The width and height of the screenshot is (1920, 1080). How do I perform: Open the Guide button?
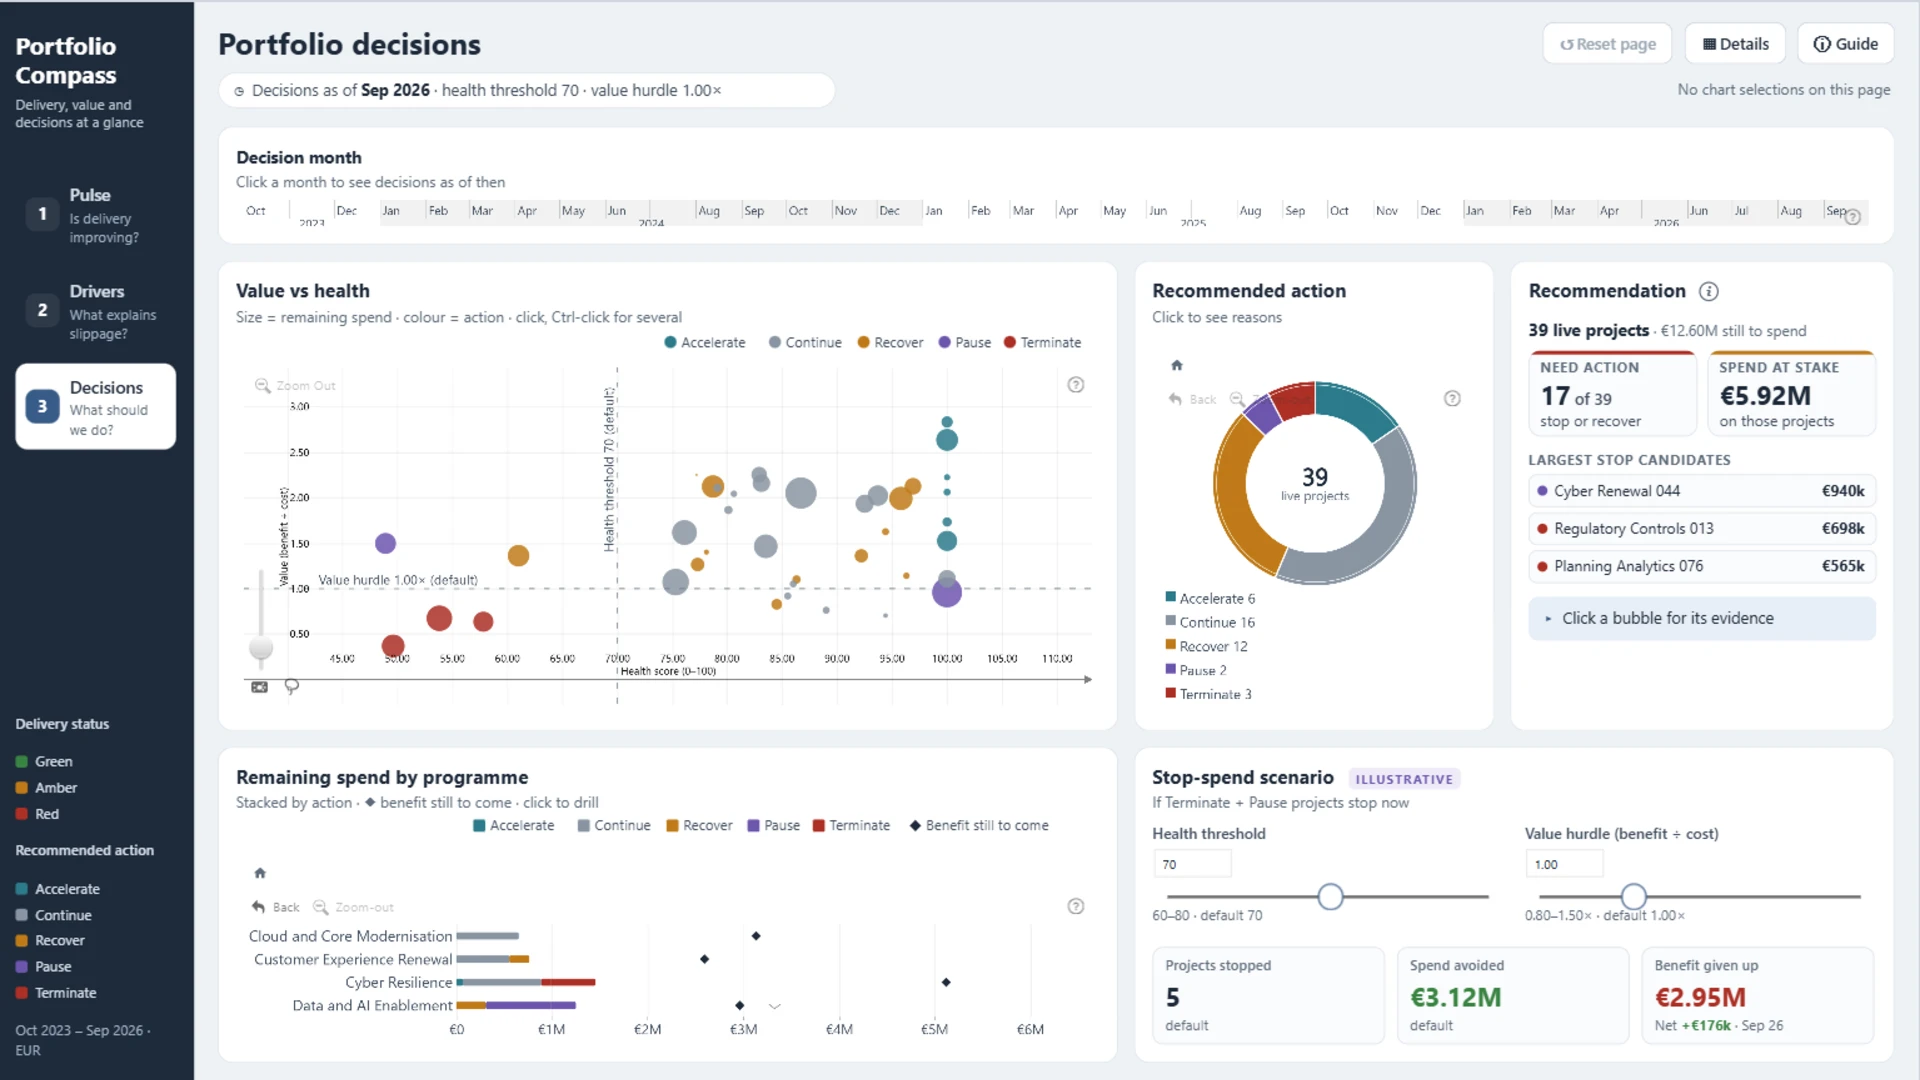(x=1845, y=44)
